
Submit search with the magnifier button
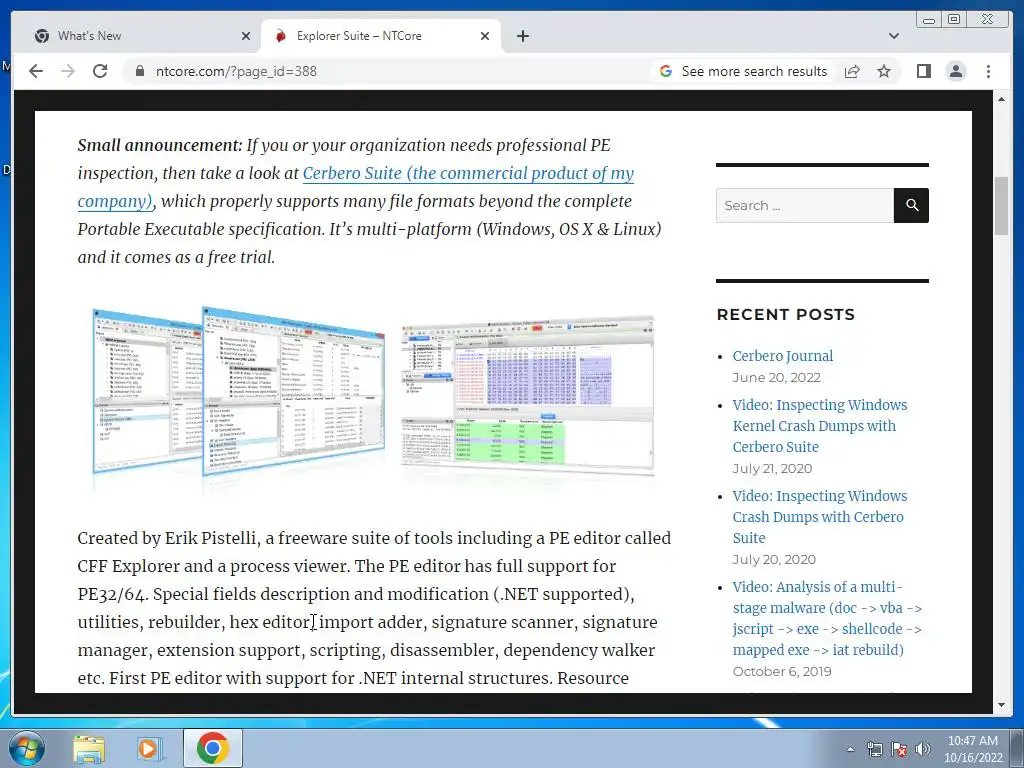point(912,206)
